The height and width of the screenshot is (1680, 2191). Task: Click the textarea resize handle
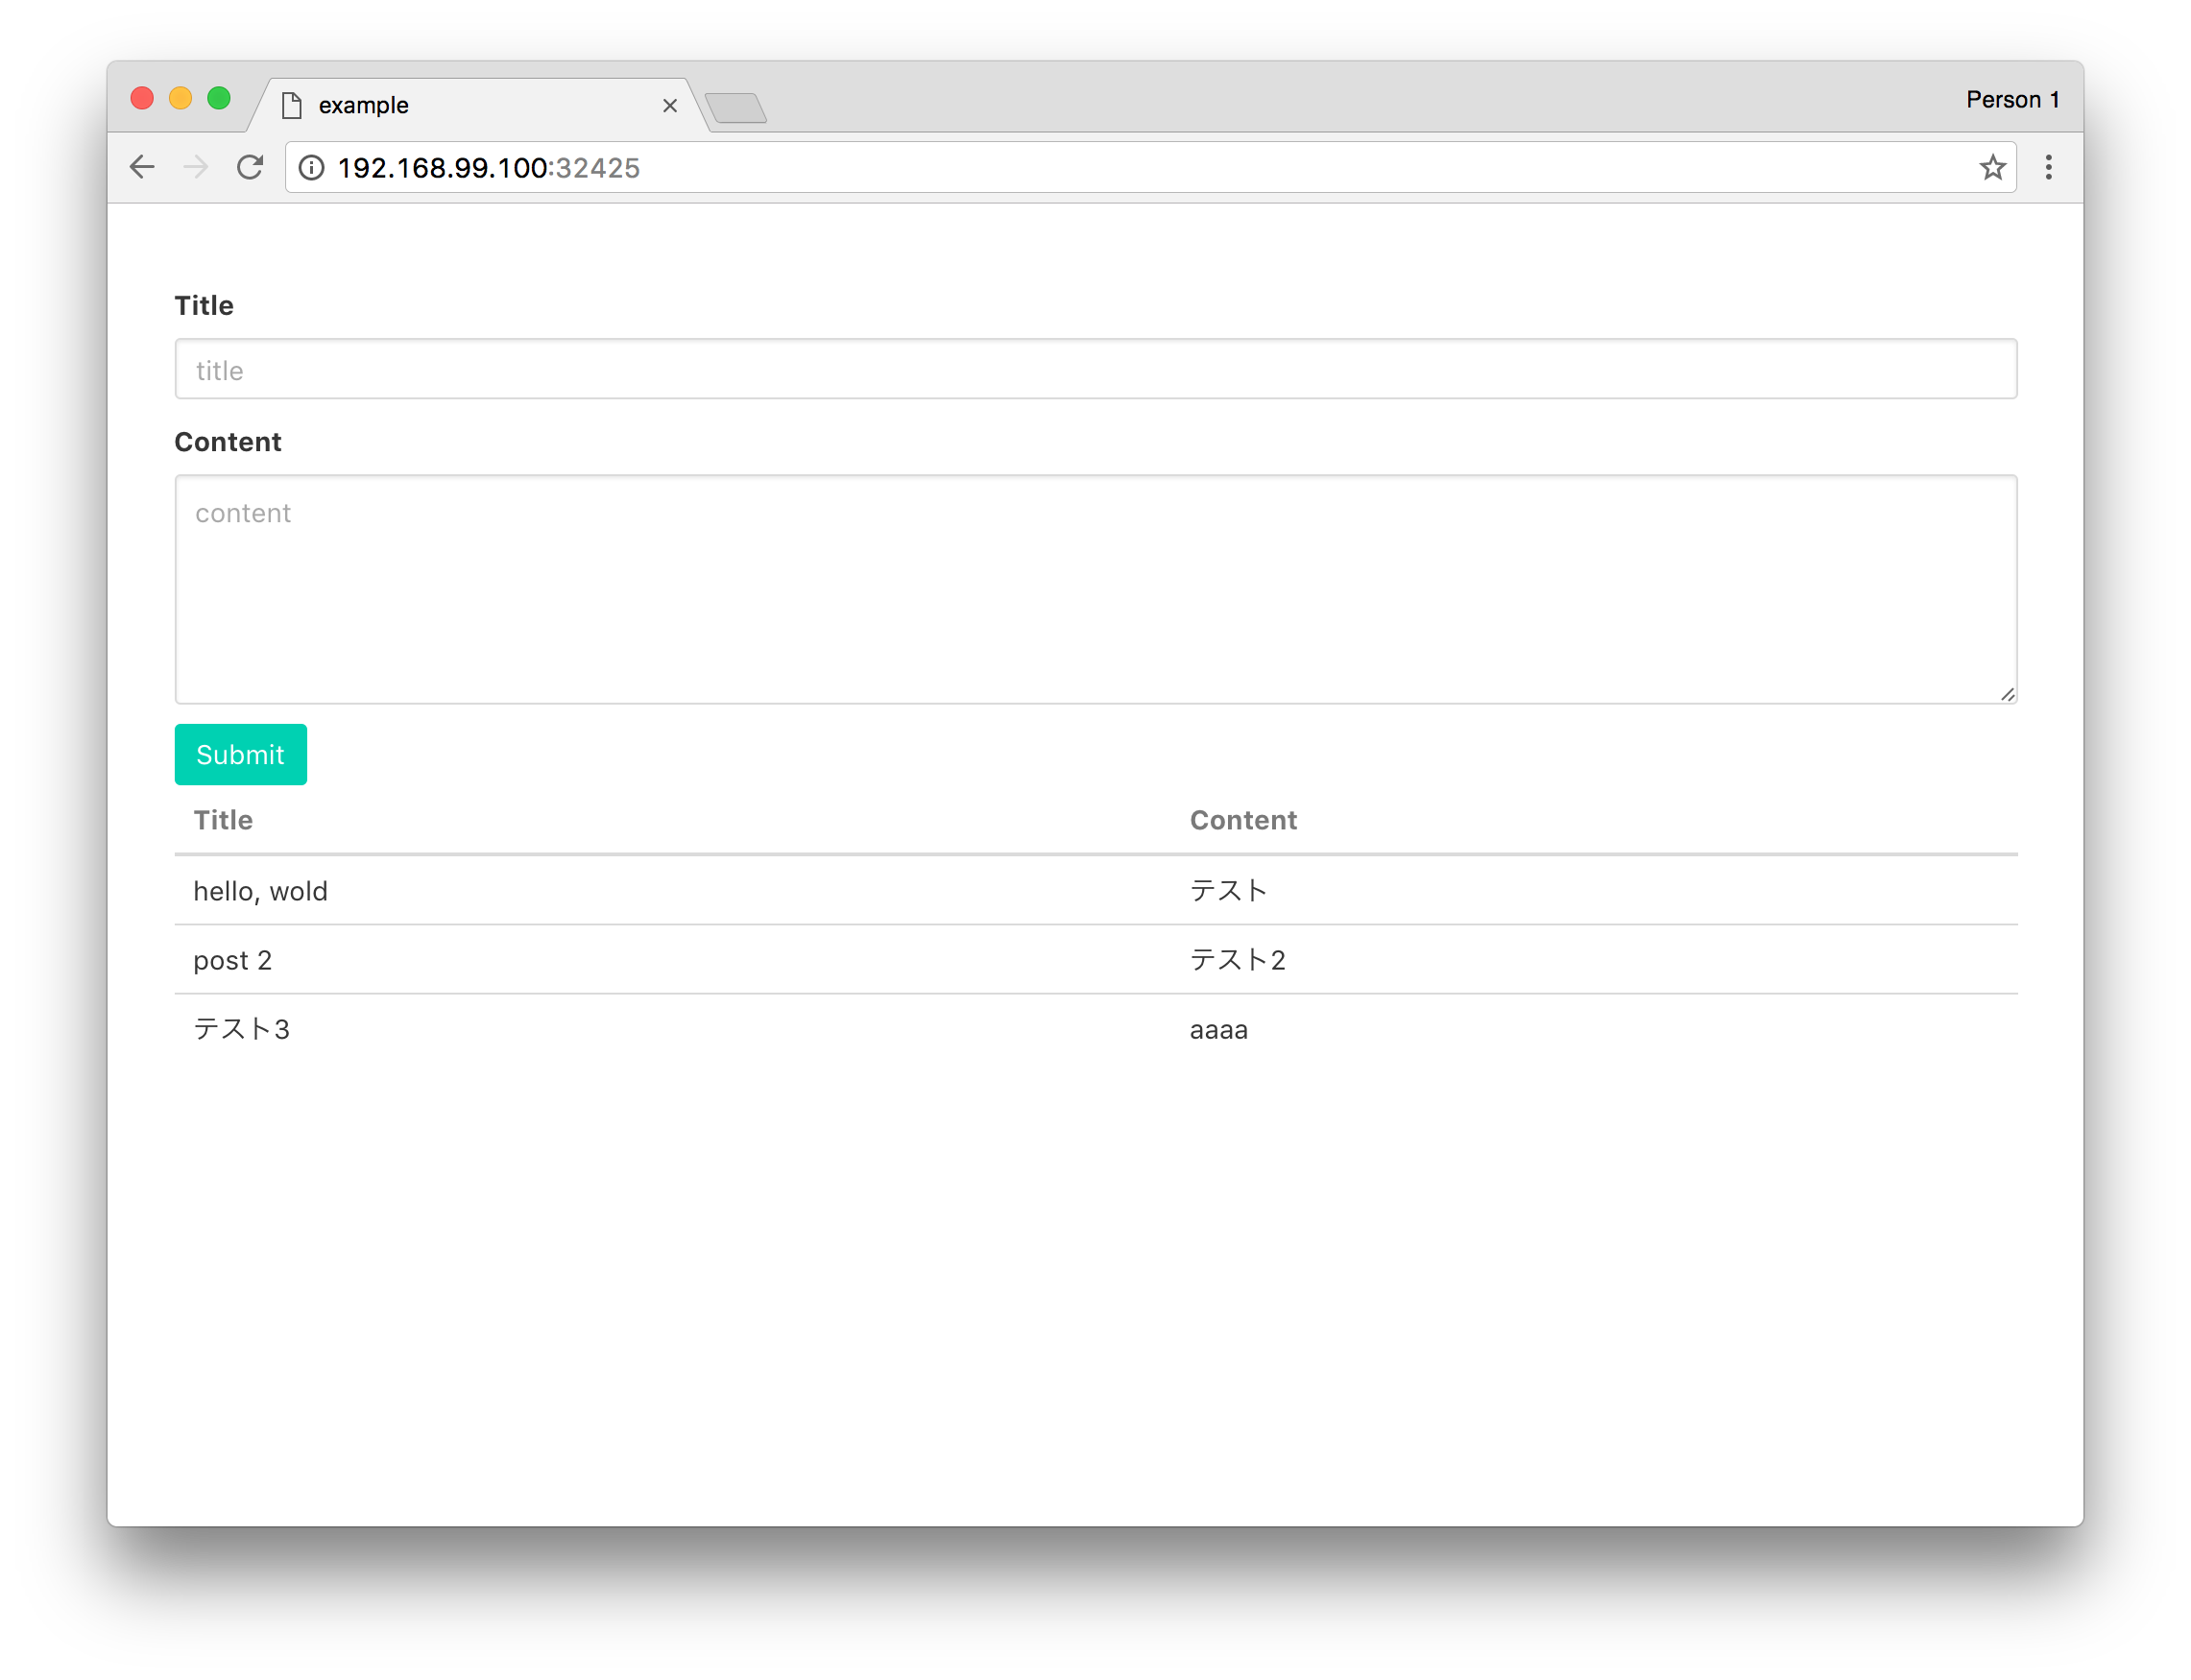pos(2008,692)
